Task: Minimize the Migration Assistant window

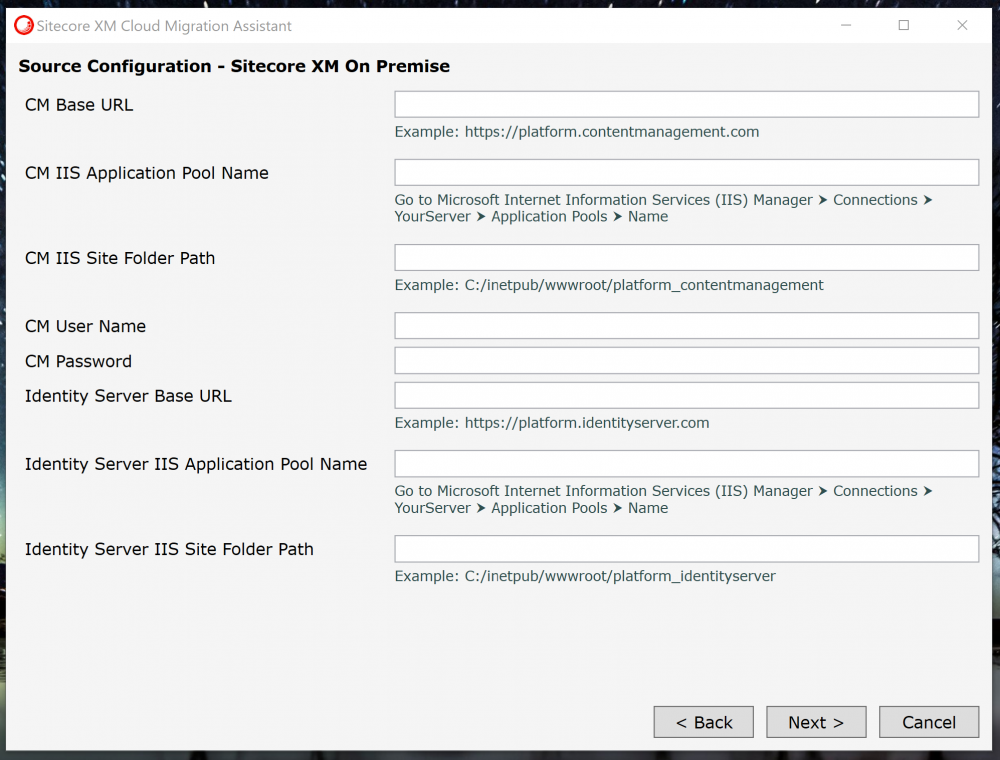Action: 846,26
